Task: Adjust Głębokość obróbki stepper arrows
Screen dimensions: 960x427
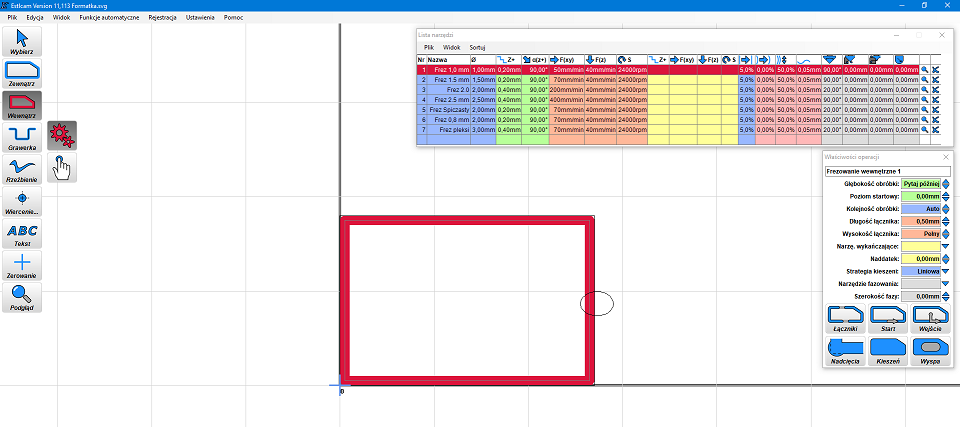Action: pyautogui.click(x=946, y=183)
